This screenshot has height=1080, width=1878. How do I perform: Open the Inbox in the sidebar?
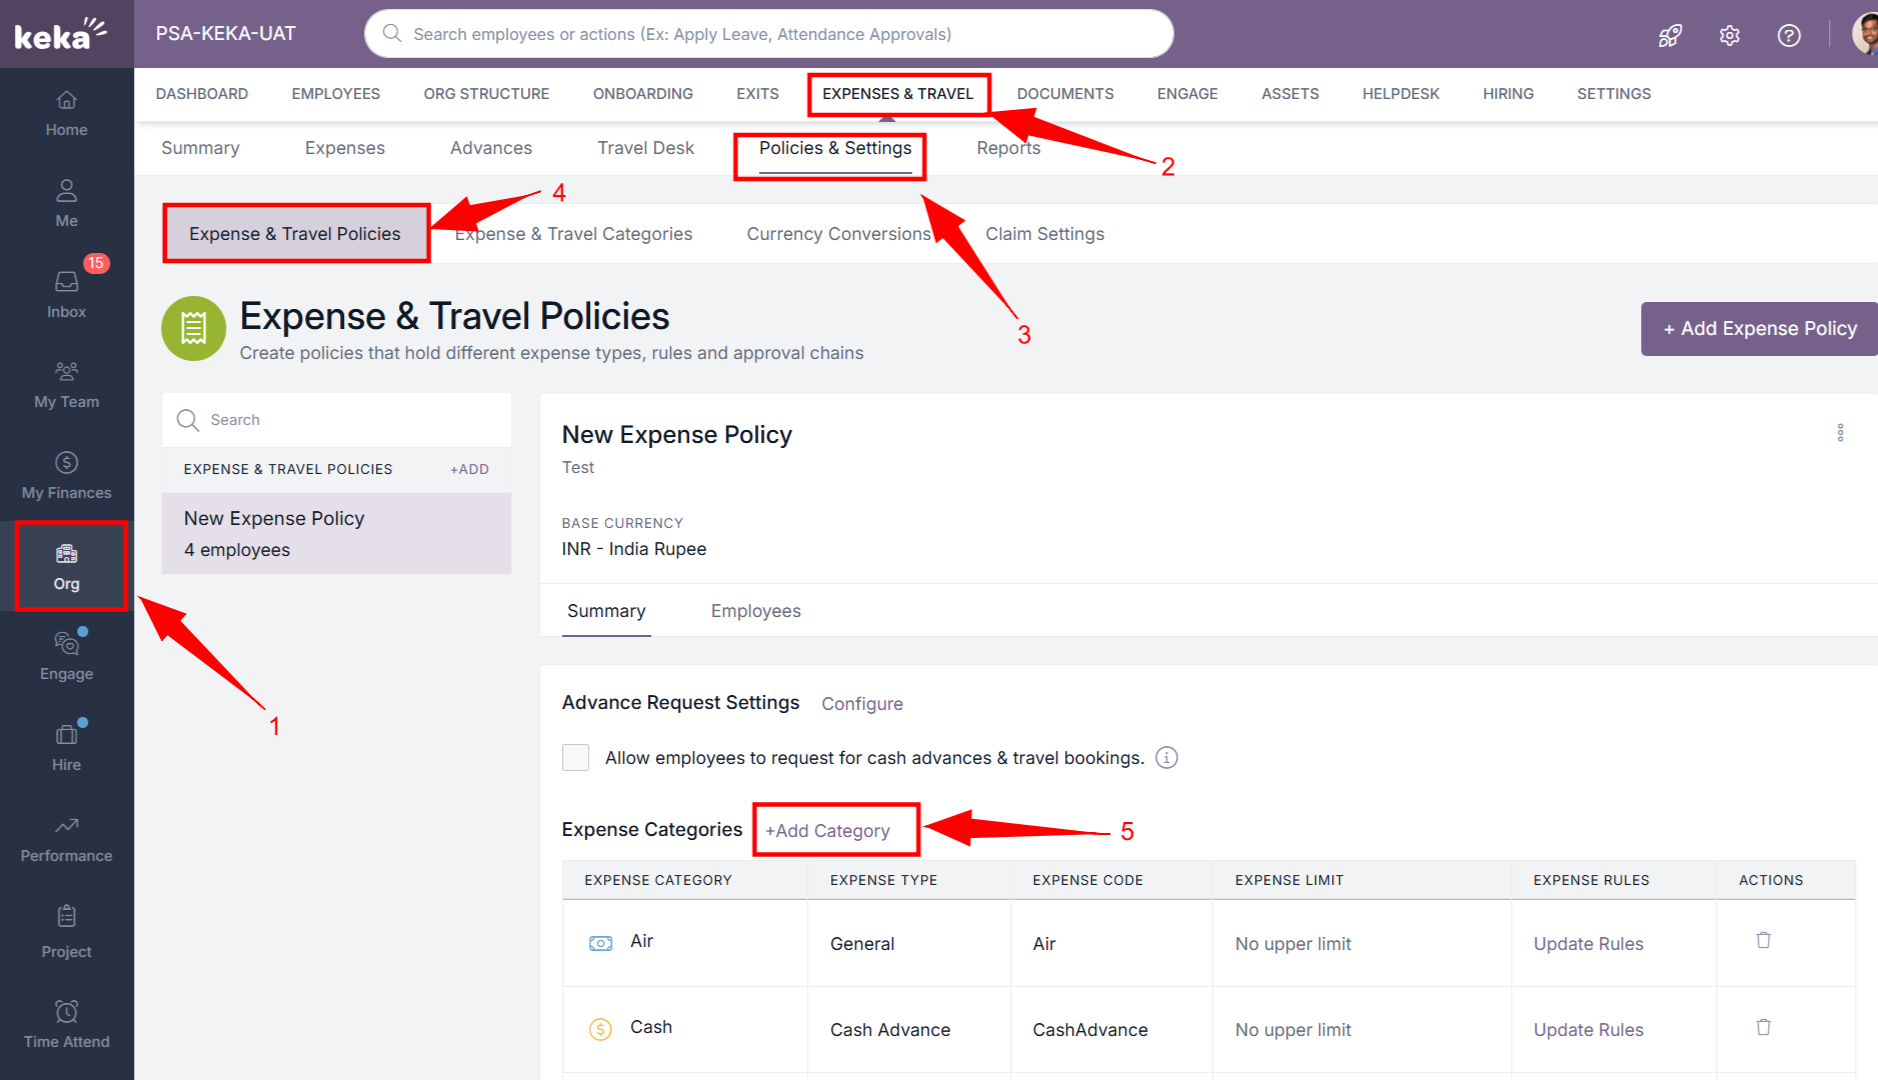click(x=66, y=293)
